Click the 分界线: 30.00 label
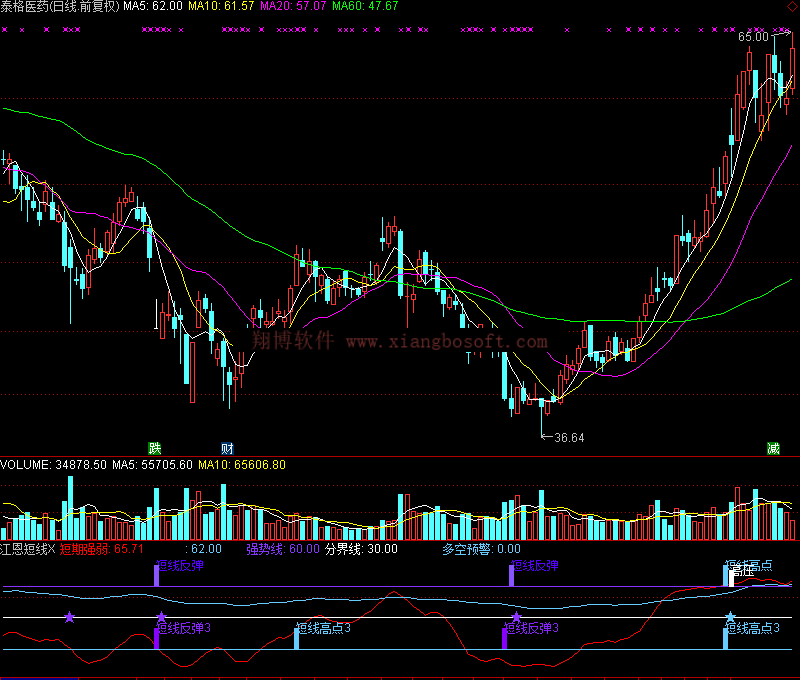The height and width of the screenshot is (680, 800). click(x=361, y=548)
